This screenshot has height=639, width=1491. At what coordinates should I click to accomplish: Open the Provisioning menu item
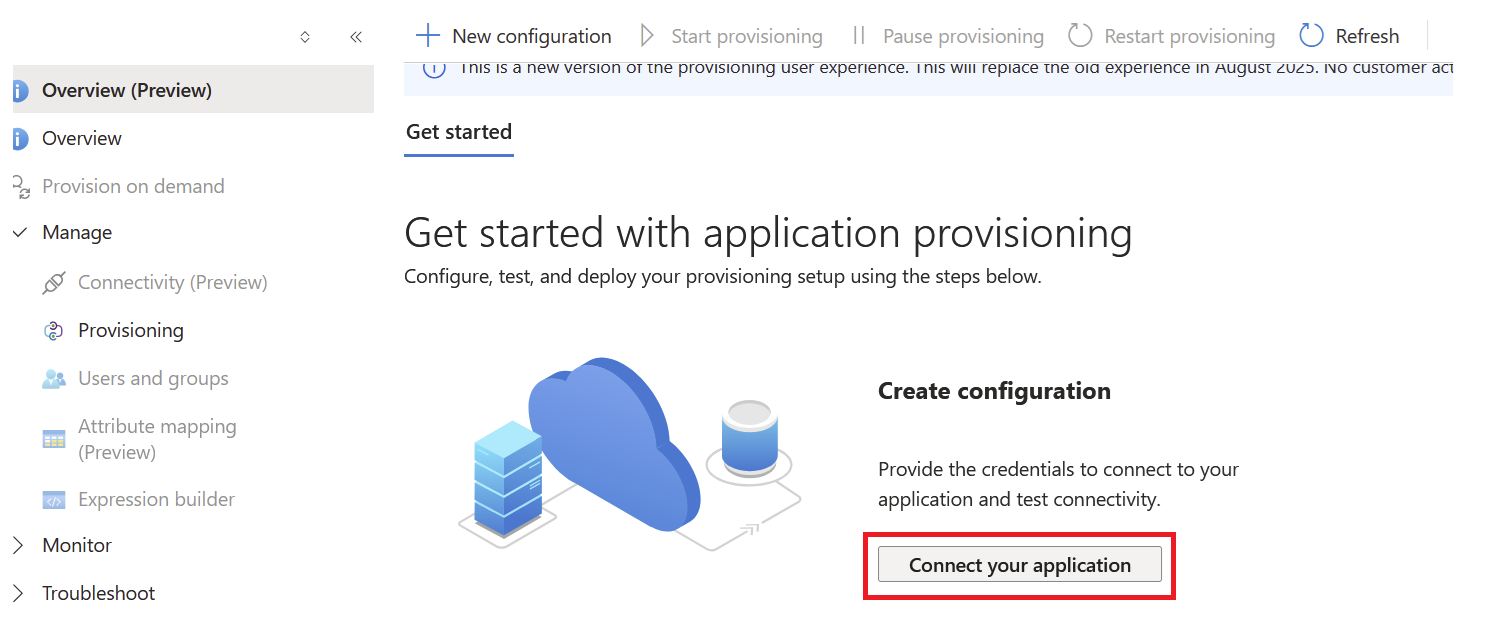click(x=131, y=331)
